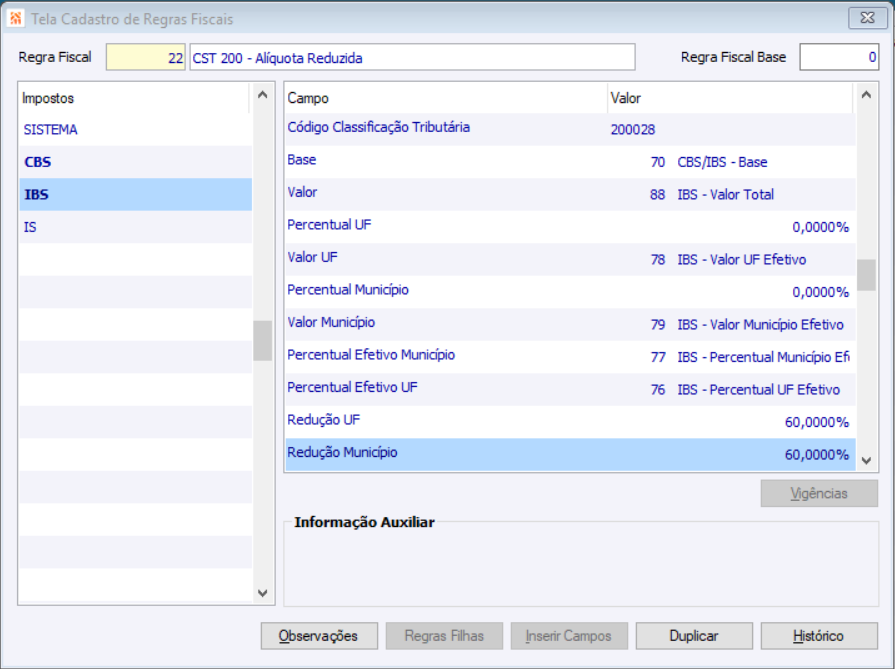Select the Base field row

(x=570, y=162)
